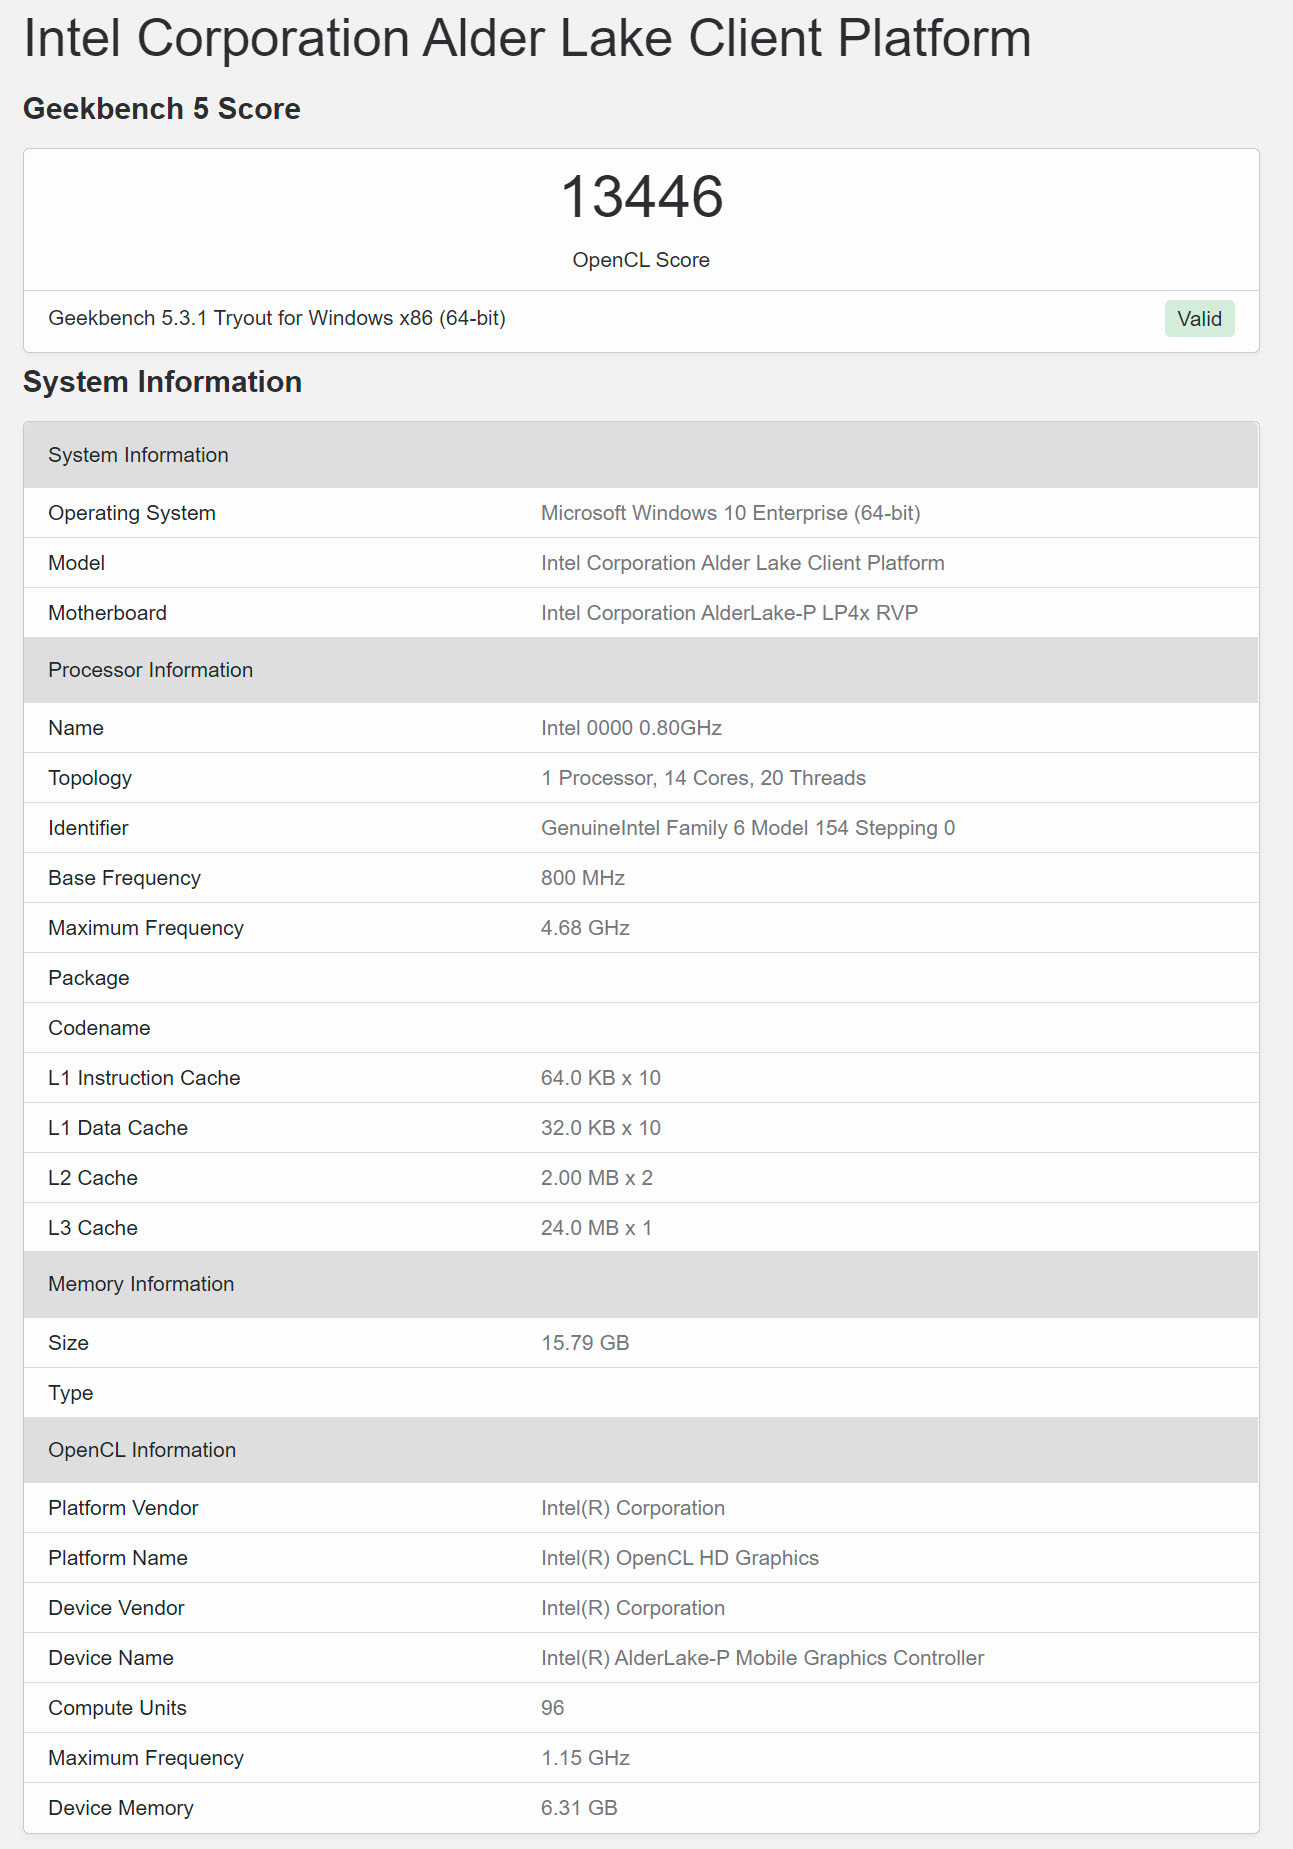The height and width of the screenshot is (1849, 1293).
Task: Select '24.0 MB x 1' value
Action: (597, 1228)
